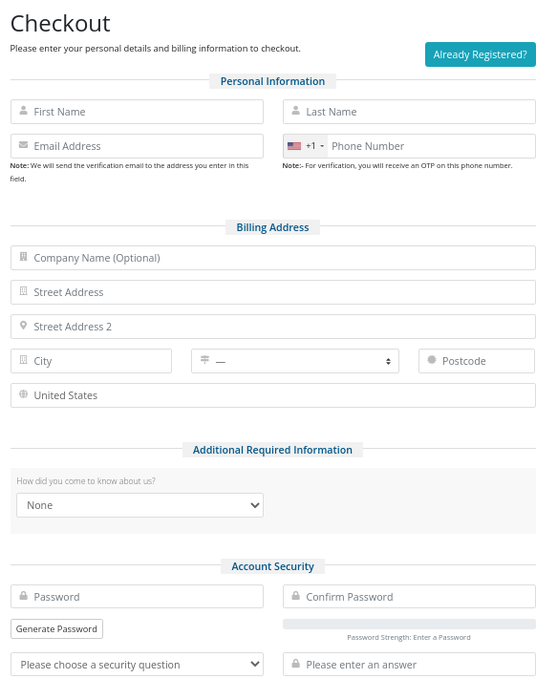Click the building icon in Company Name field
The image size is (536, 700).
tap(23, 257)
